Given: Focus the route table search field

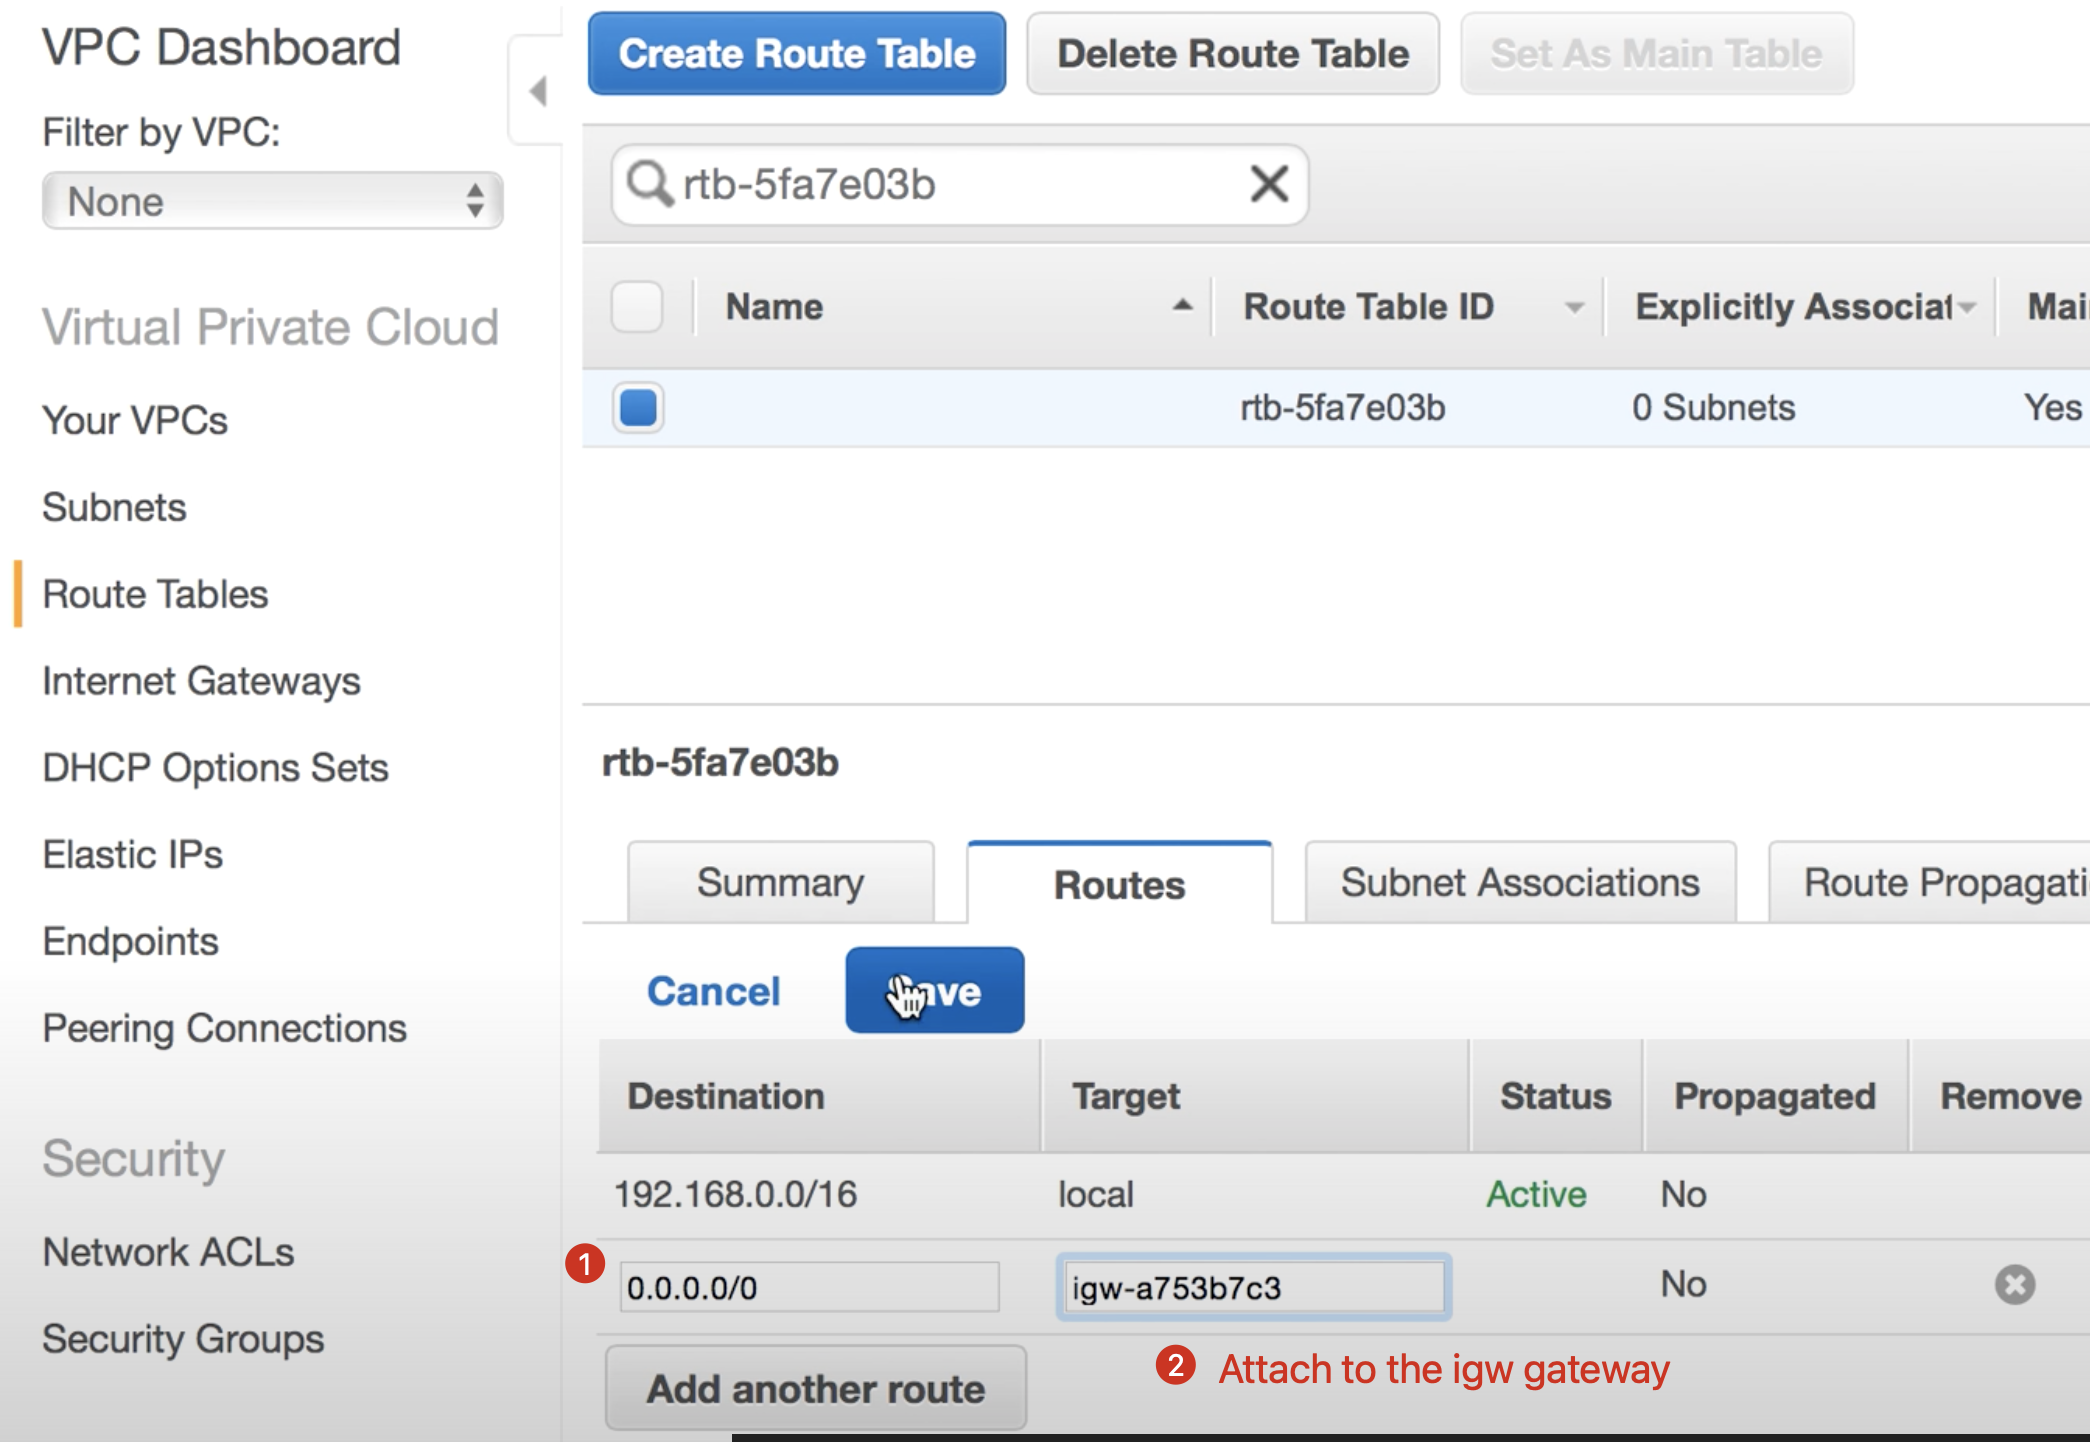Looking at the screenshot, I should click(x=960, y=185).
